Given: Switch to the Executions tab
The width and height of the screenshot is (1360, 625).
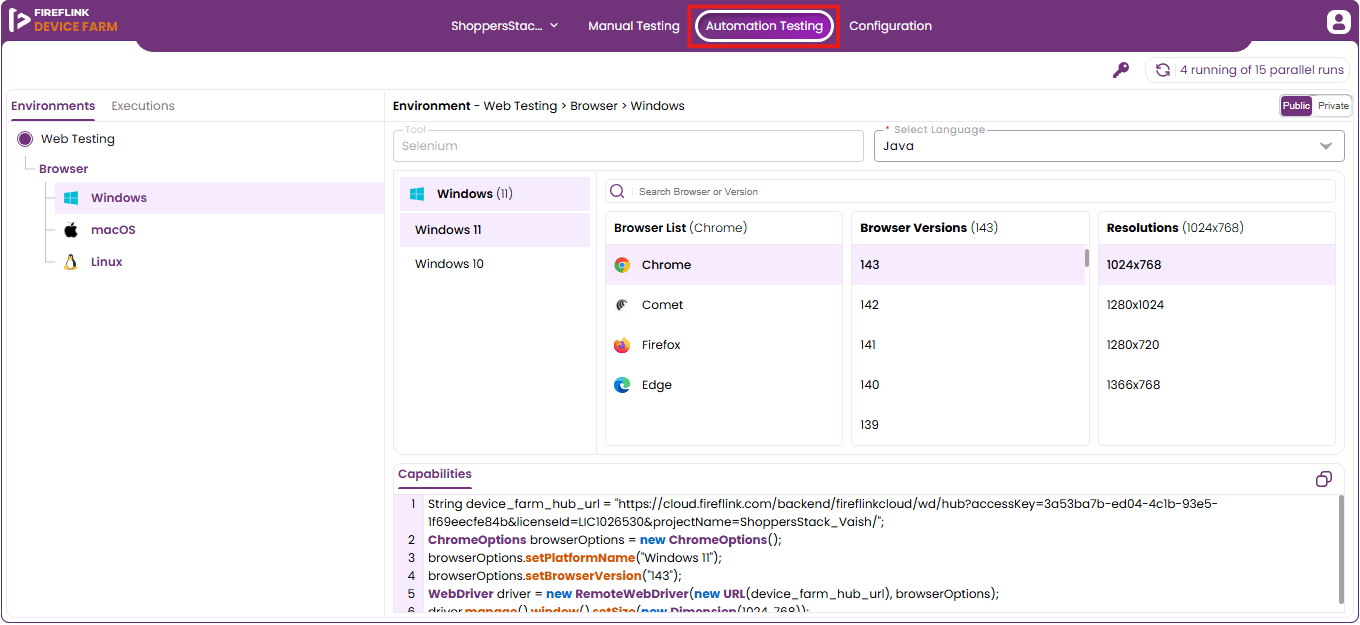Looking at the screenshot, I should point(143,106).
